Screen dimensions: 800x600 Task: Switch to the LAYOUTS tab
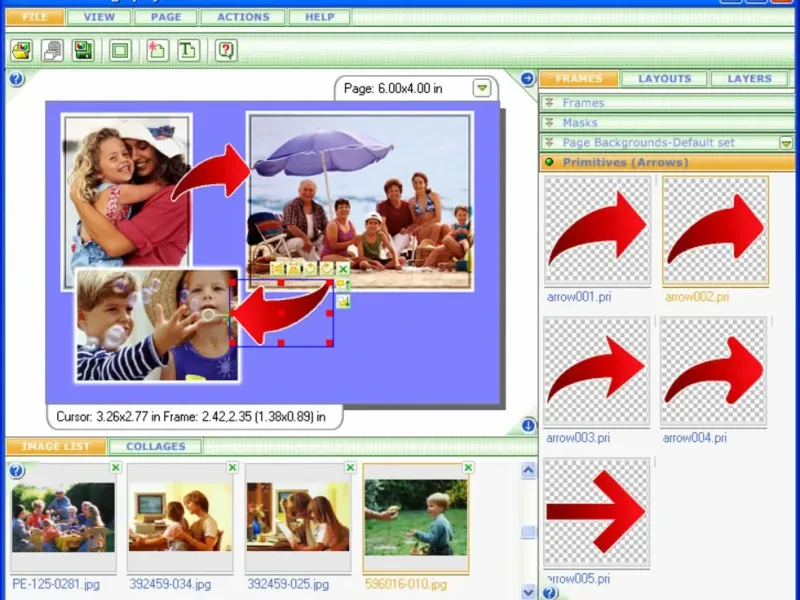[x=664, y=79]
